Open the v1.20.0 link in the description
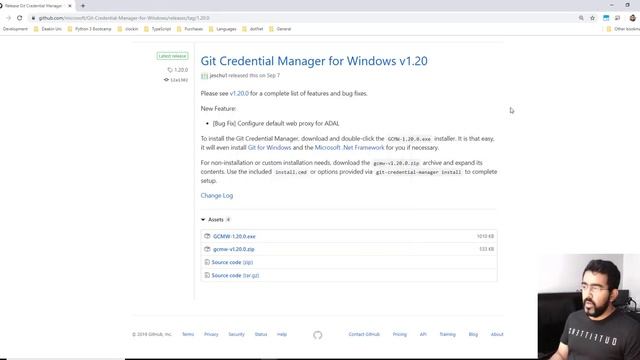 click(239, 93)
